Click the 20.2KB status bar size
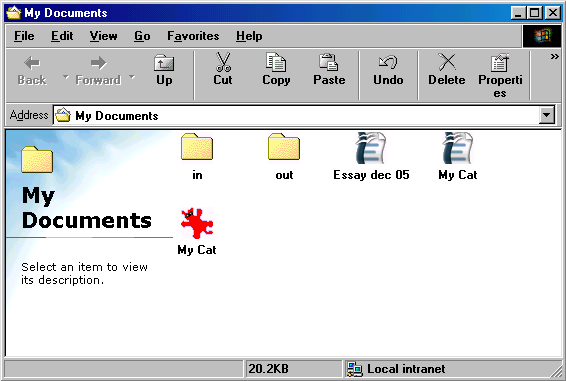566x381 pixels. [x=269, y=369]
